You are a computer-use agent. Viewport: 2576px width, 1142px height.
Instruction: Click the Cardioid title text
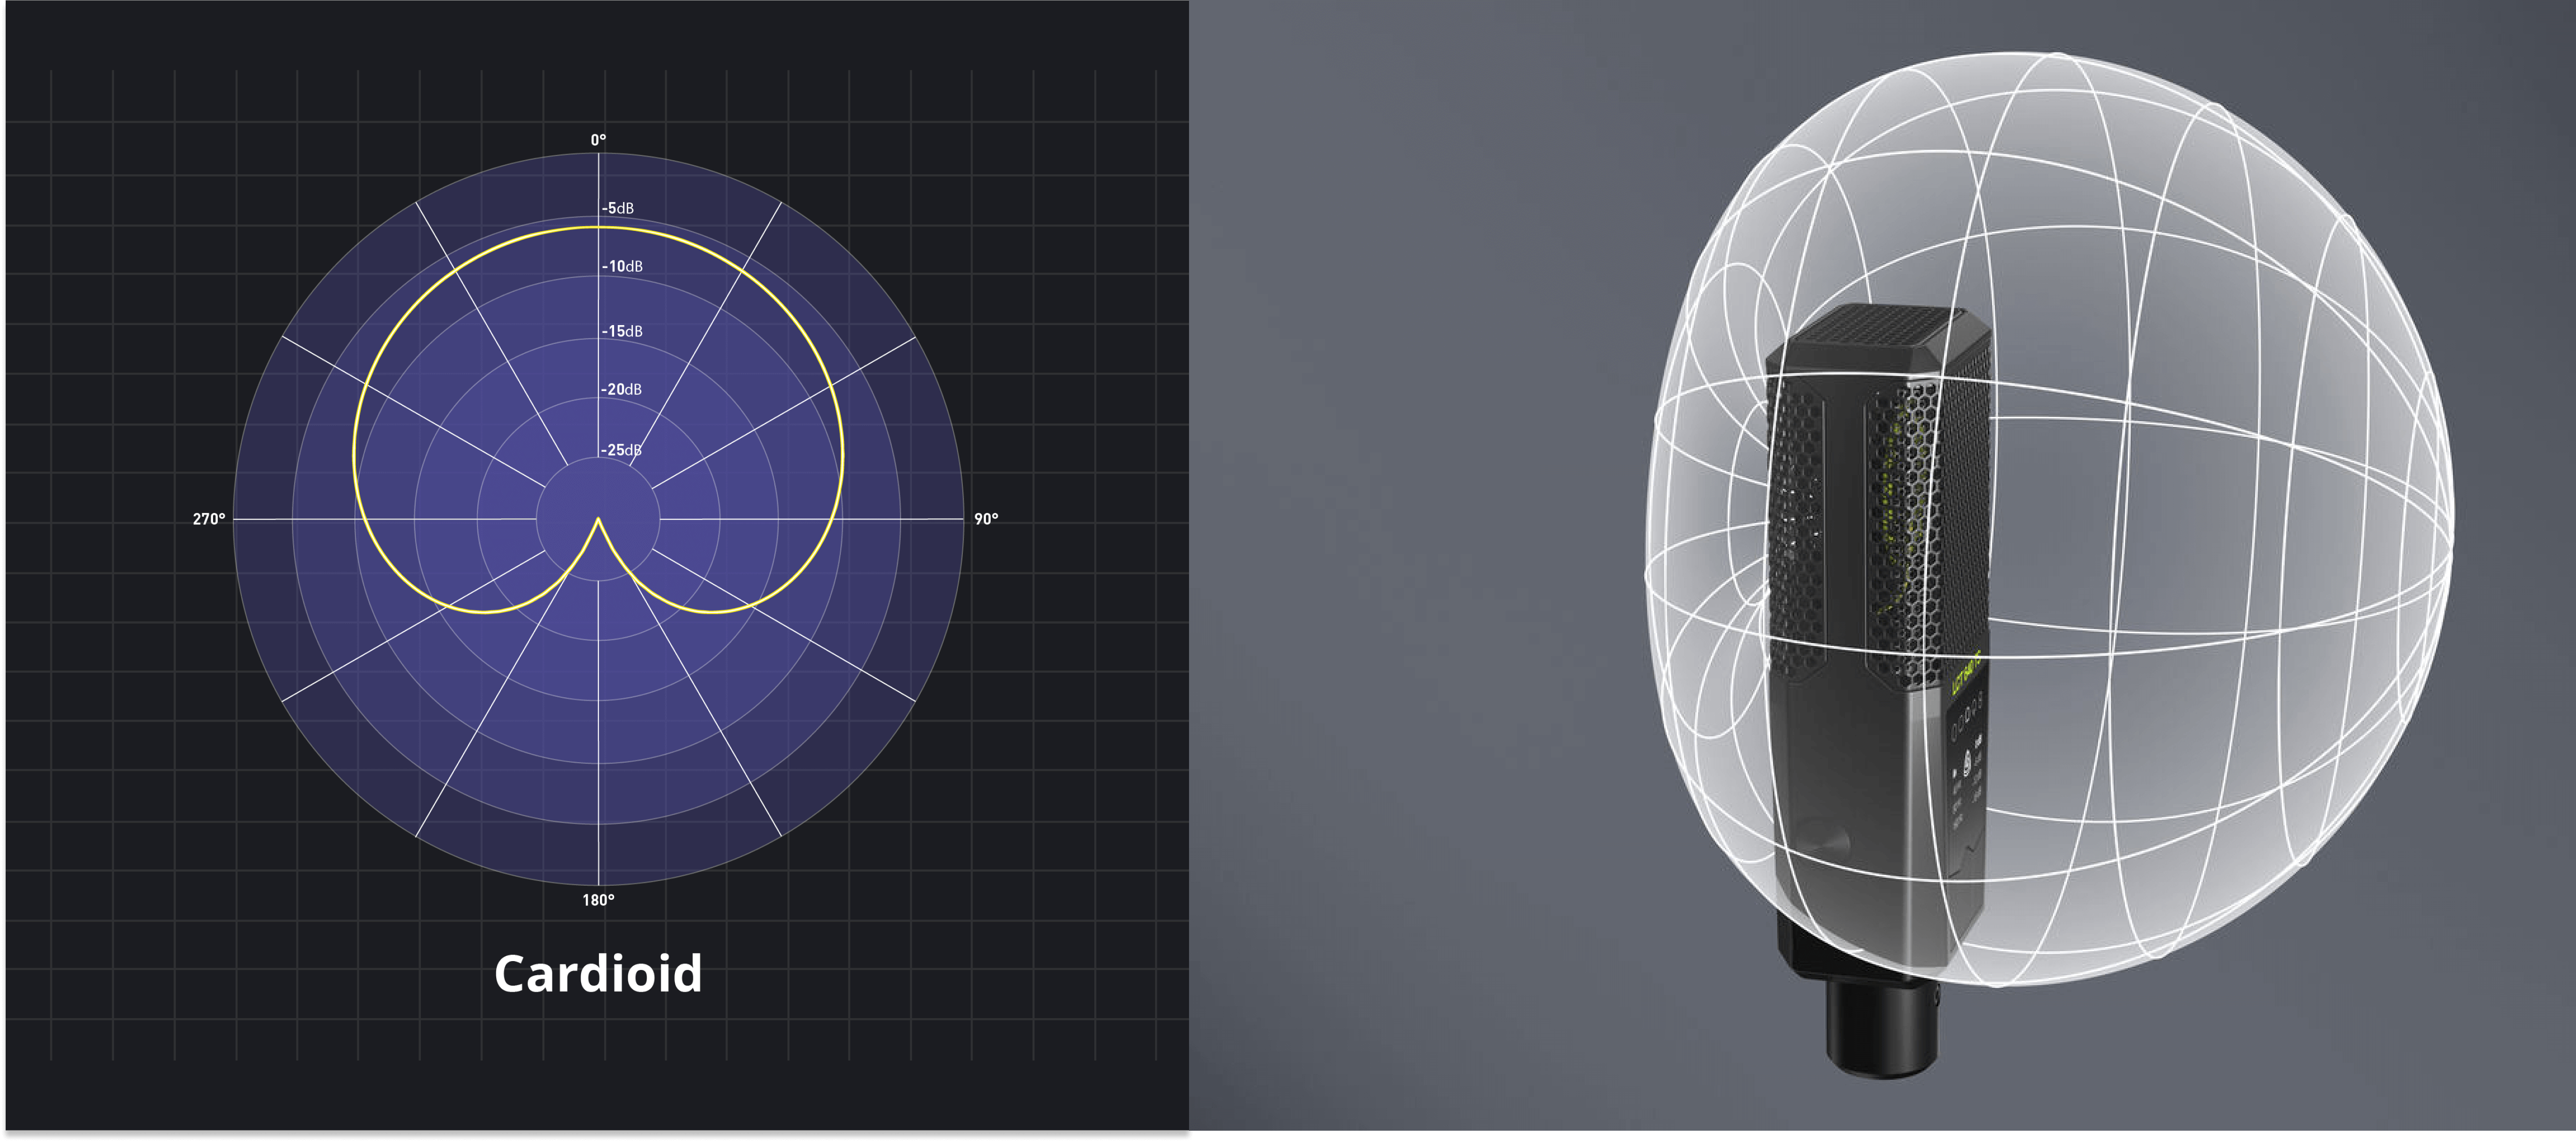598,974
